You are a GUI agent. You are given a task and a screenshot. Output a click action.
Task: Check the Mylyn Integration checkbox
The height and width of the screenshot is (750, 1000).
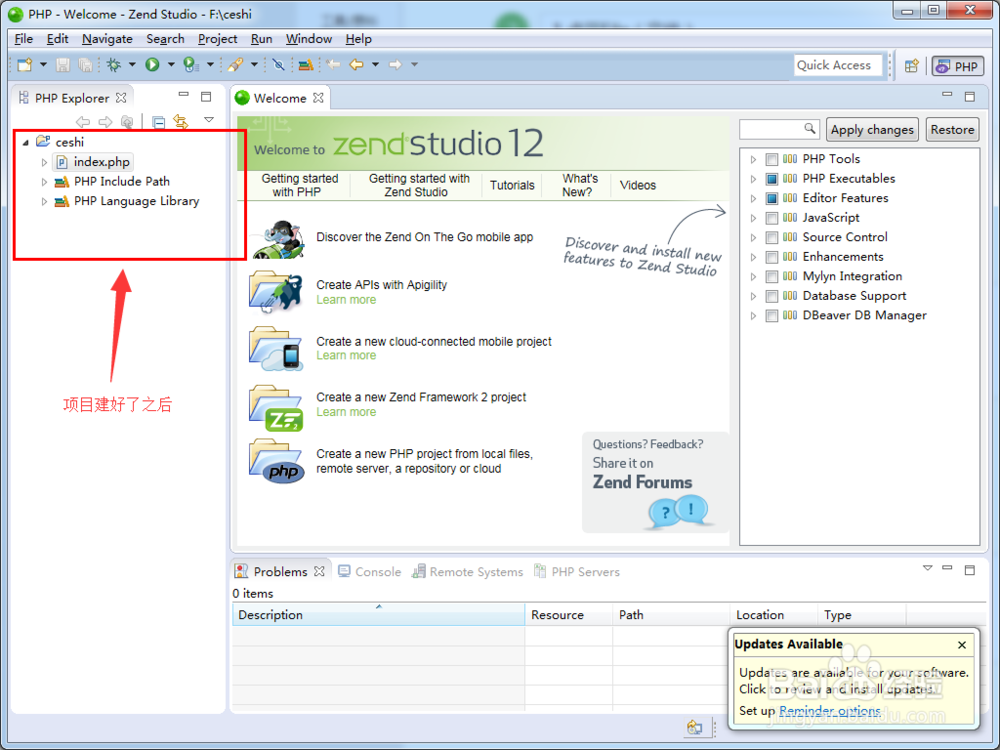772,277
